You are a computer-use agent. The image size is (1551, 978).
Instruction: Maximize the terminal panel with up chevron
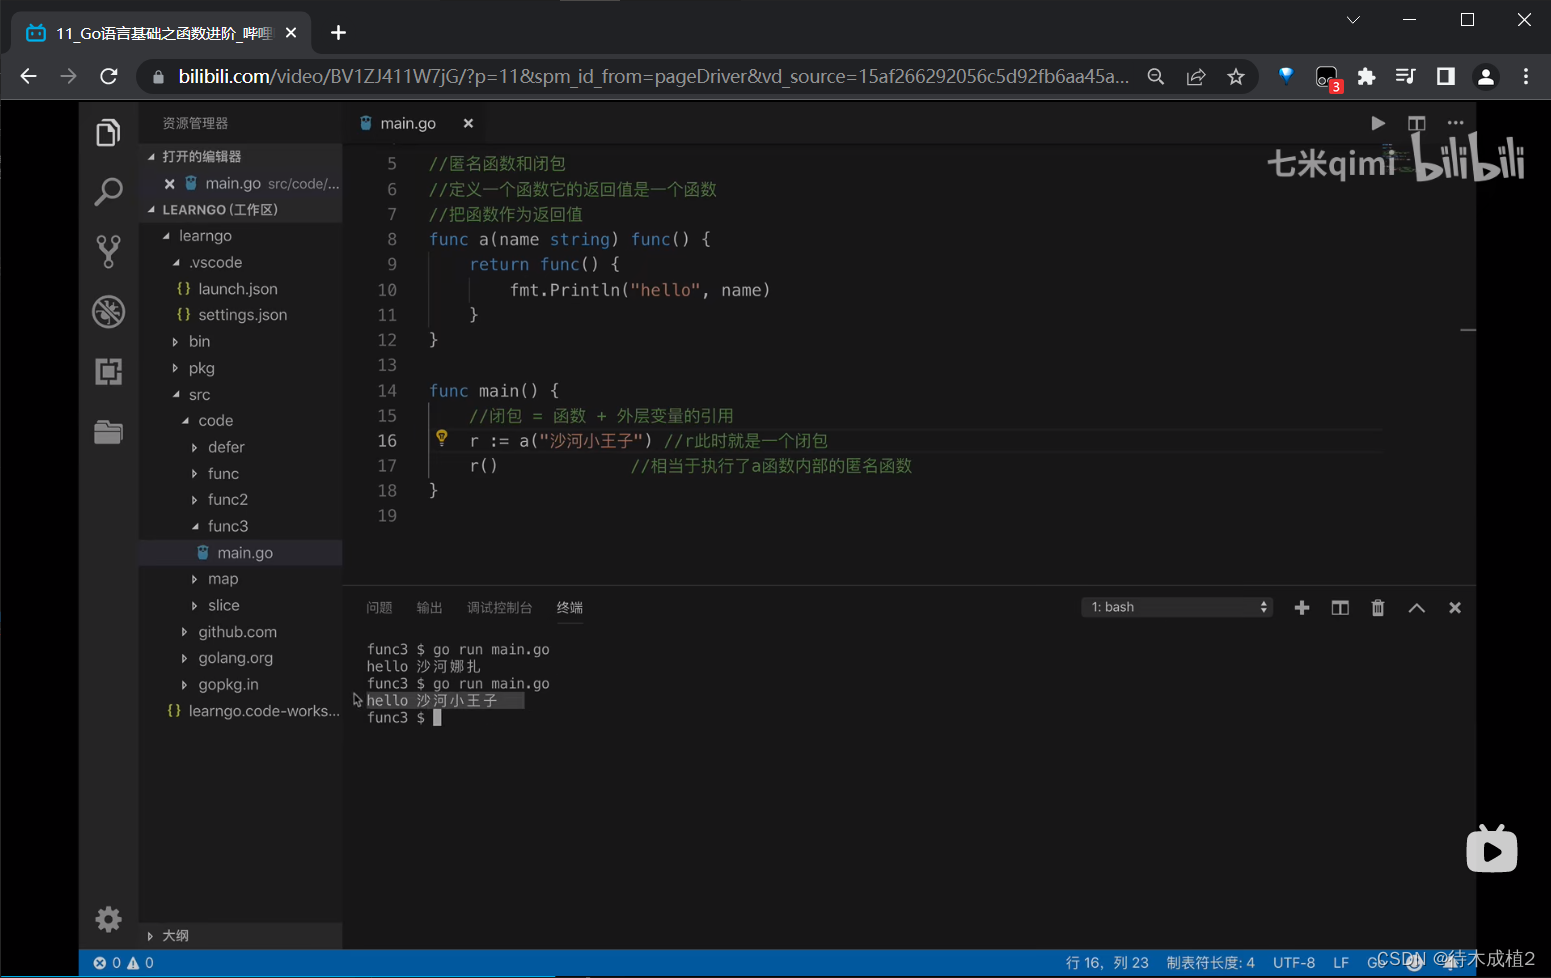1417,608
